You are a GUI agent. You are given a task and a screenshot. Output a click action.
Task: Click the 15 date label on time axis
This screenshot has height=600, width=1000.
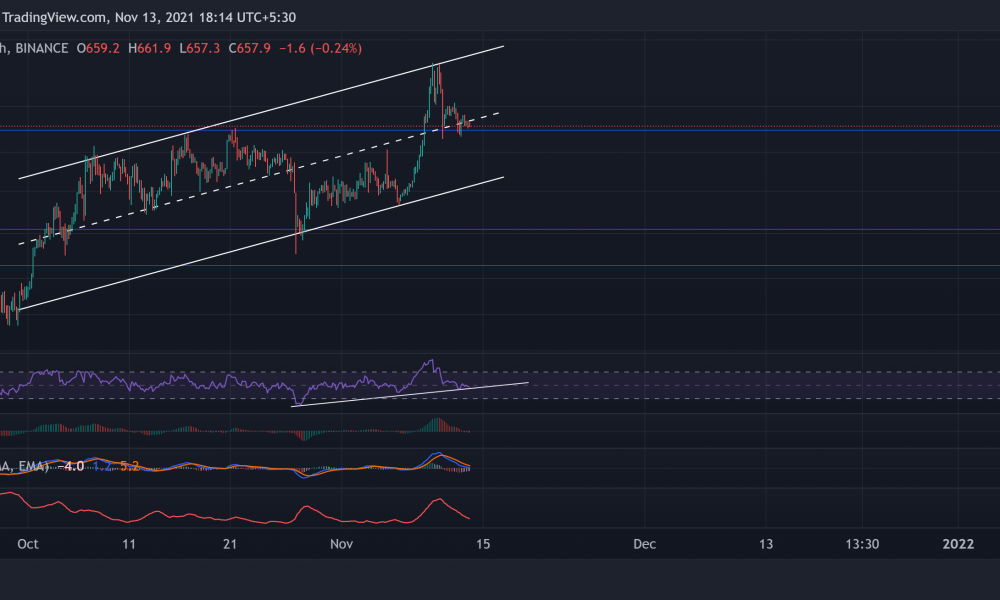pos(483,544)
